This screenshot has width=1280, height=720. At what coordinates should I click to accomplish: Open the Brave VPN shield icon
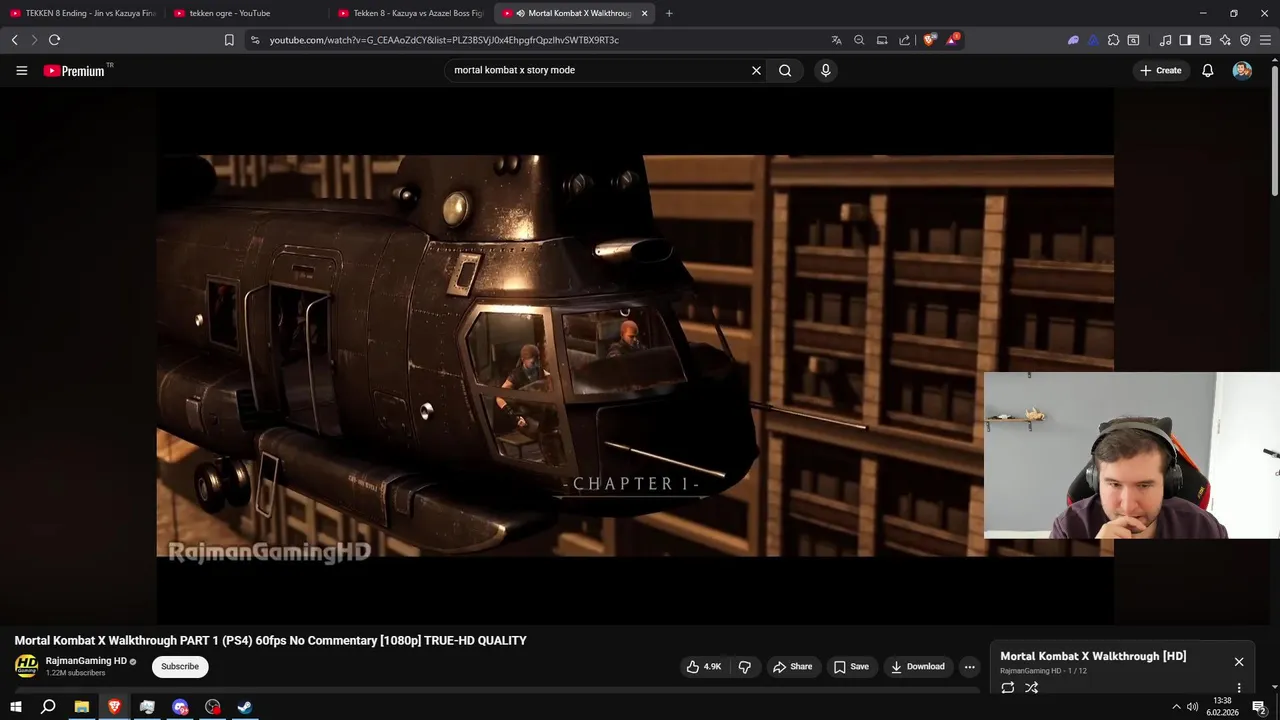pyautogui.click(x=1245, y=40)
